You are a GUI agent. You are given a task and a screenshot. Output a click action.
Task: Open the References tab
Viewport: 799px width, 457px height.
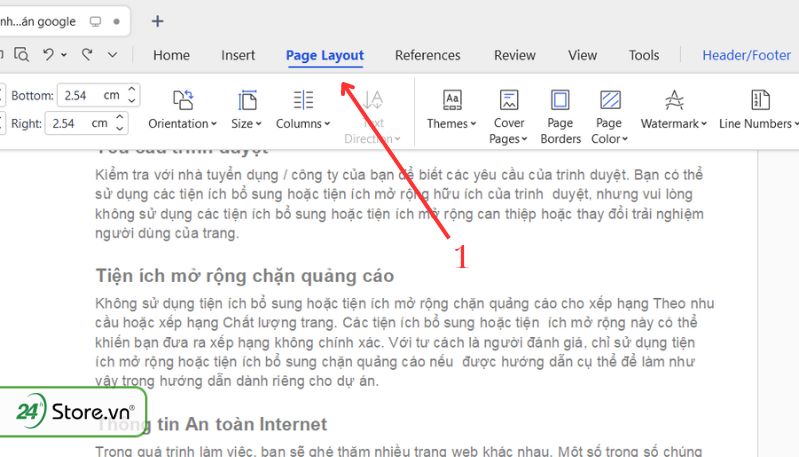point(428,55)
